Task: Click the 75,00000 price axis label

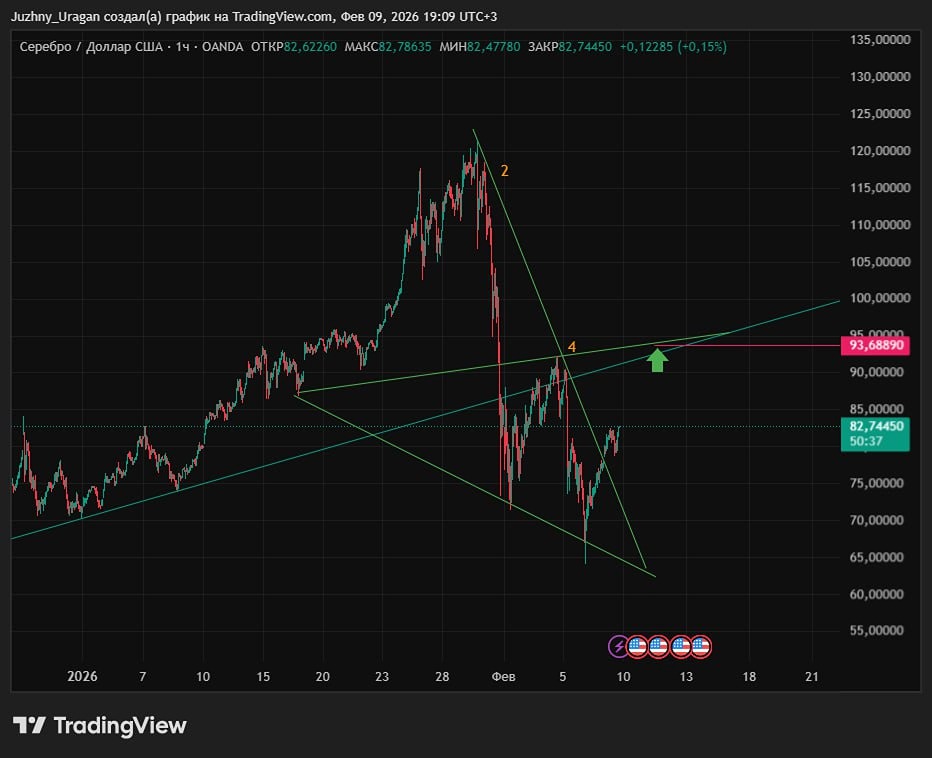Action: click(876, 483)
